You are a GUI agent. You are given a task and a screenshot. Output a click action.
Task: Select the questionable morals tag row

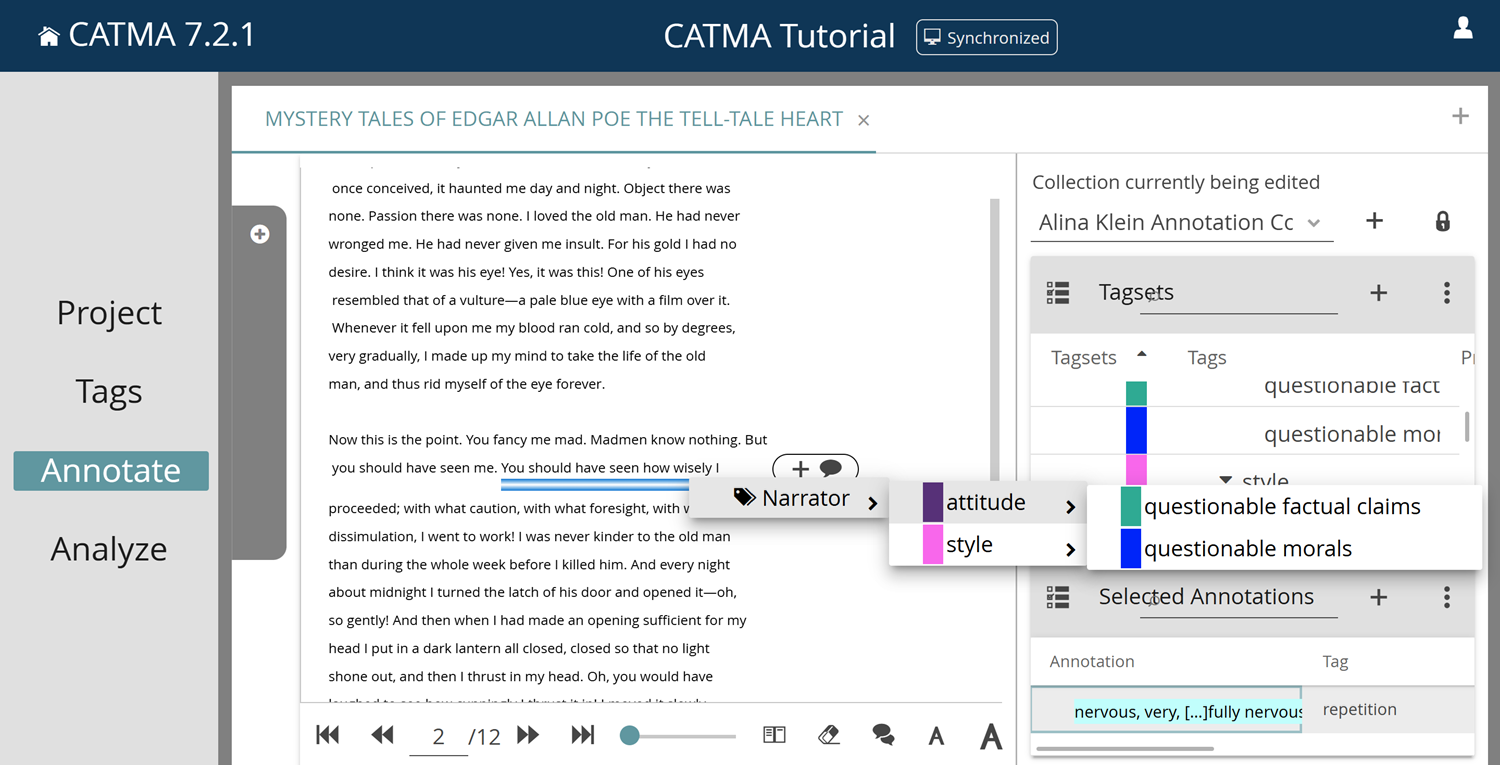[1245, 433]
